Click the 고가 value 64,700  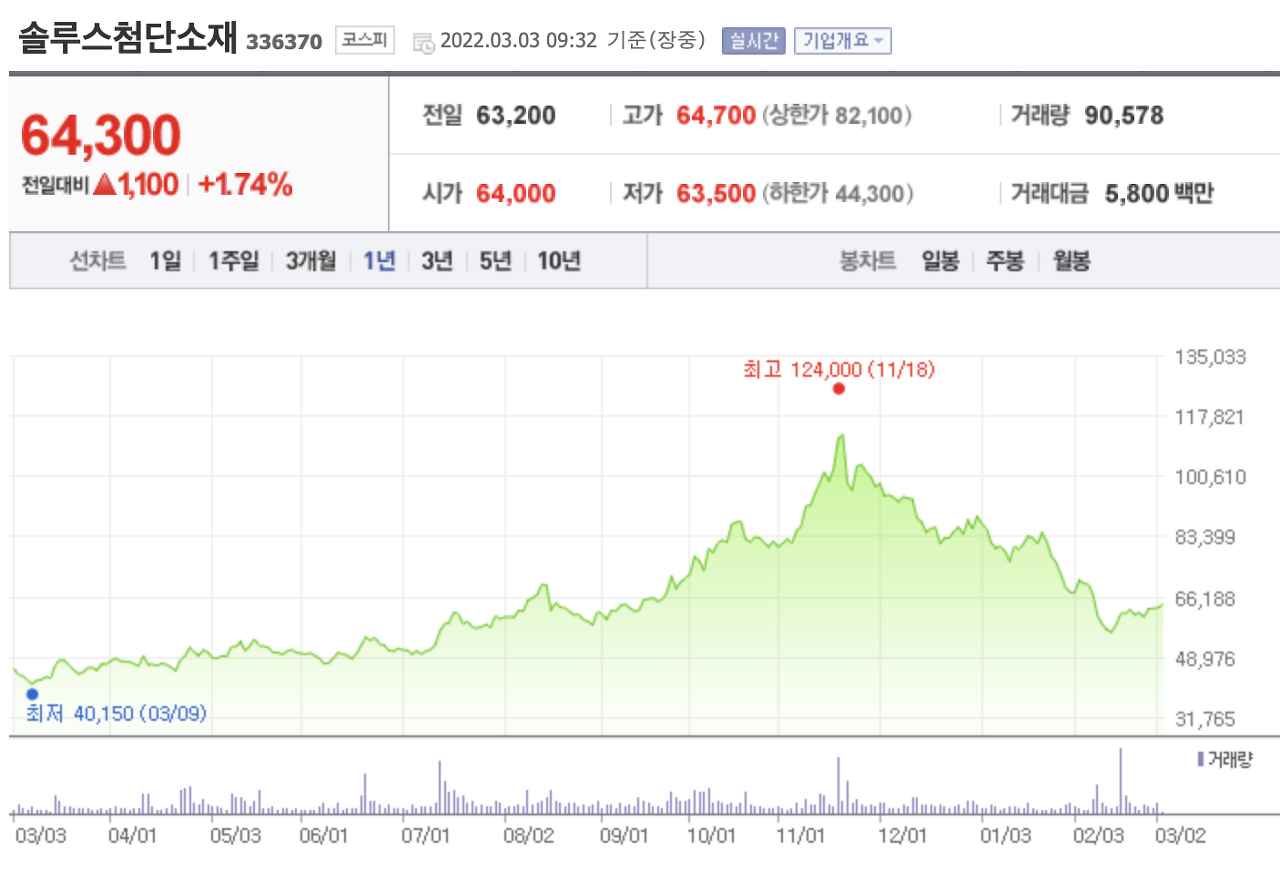(x=716, y=116)
